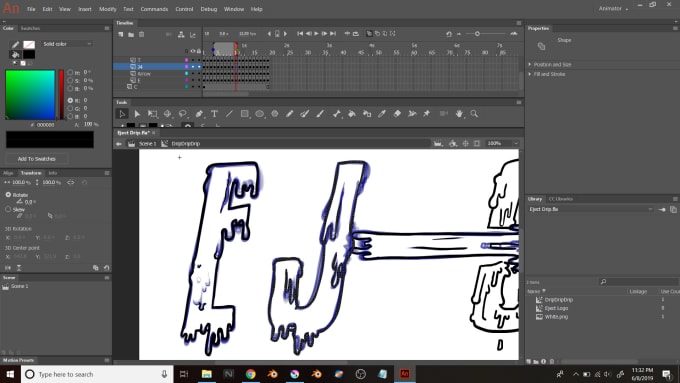
Task: Select the Rotate radio button
Action: point(8,195)
